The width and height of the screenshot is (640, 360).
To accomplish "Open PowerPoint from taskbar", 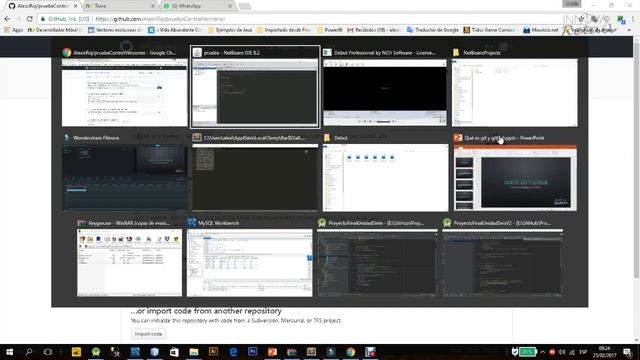I will (x=272, y=352).
